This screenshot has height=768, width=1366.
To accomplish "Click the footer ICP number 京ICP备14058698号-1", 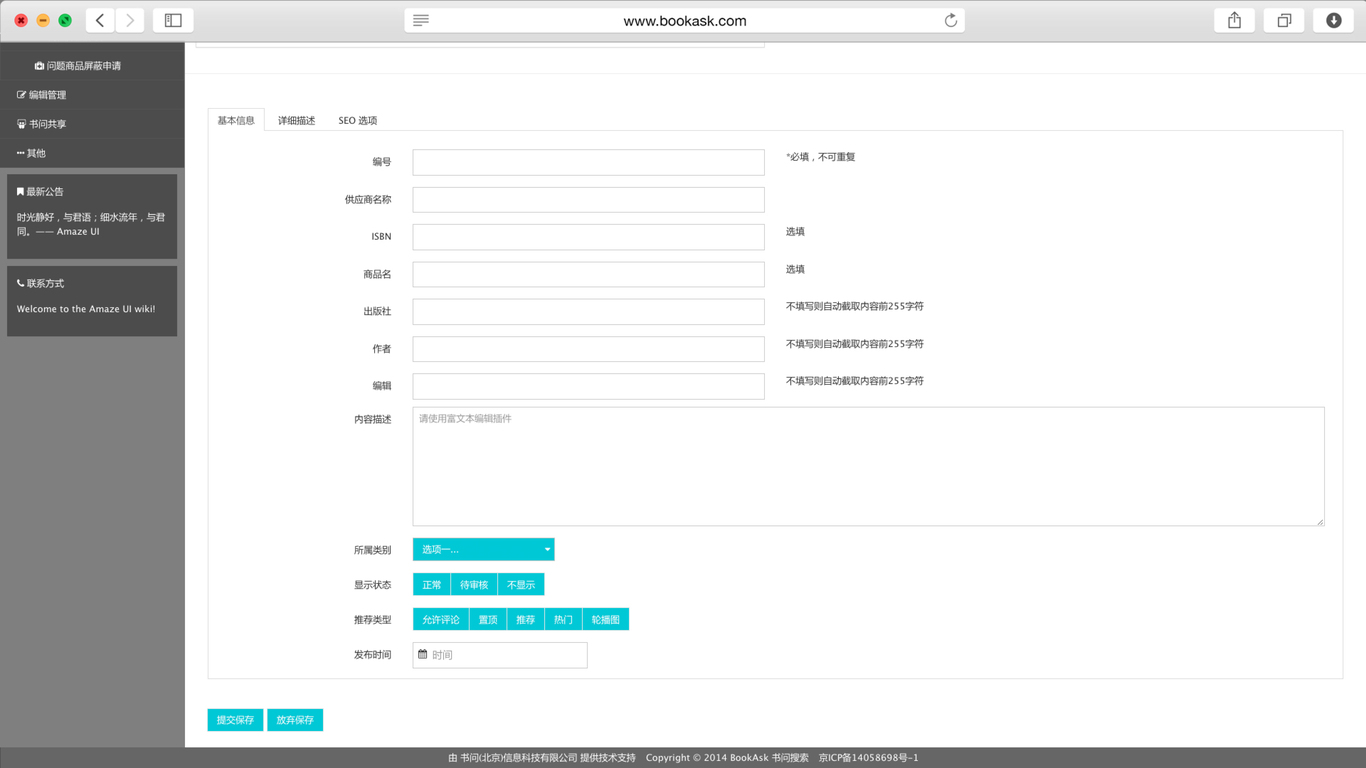I will [x=868, y=758].
